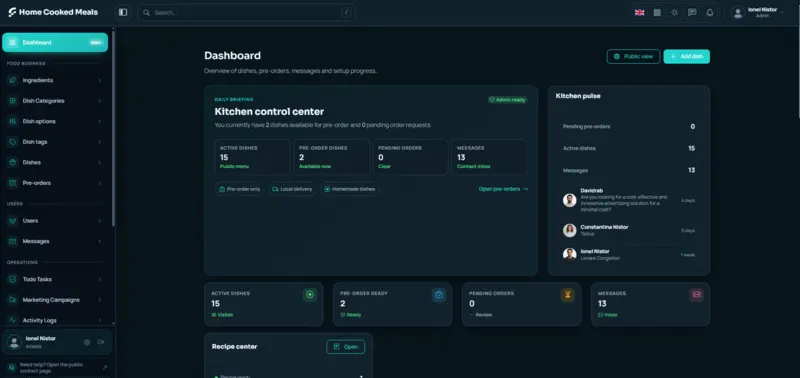Select Dashboard in the sidebar
This screenshot has width=800, height=378.
[55, 42]
